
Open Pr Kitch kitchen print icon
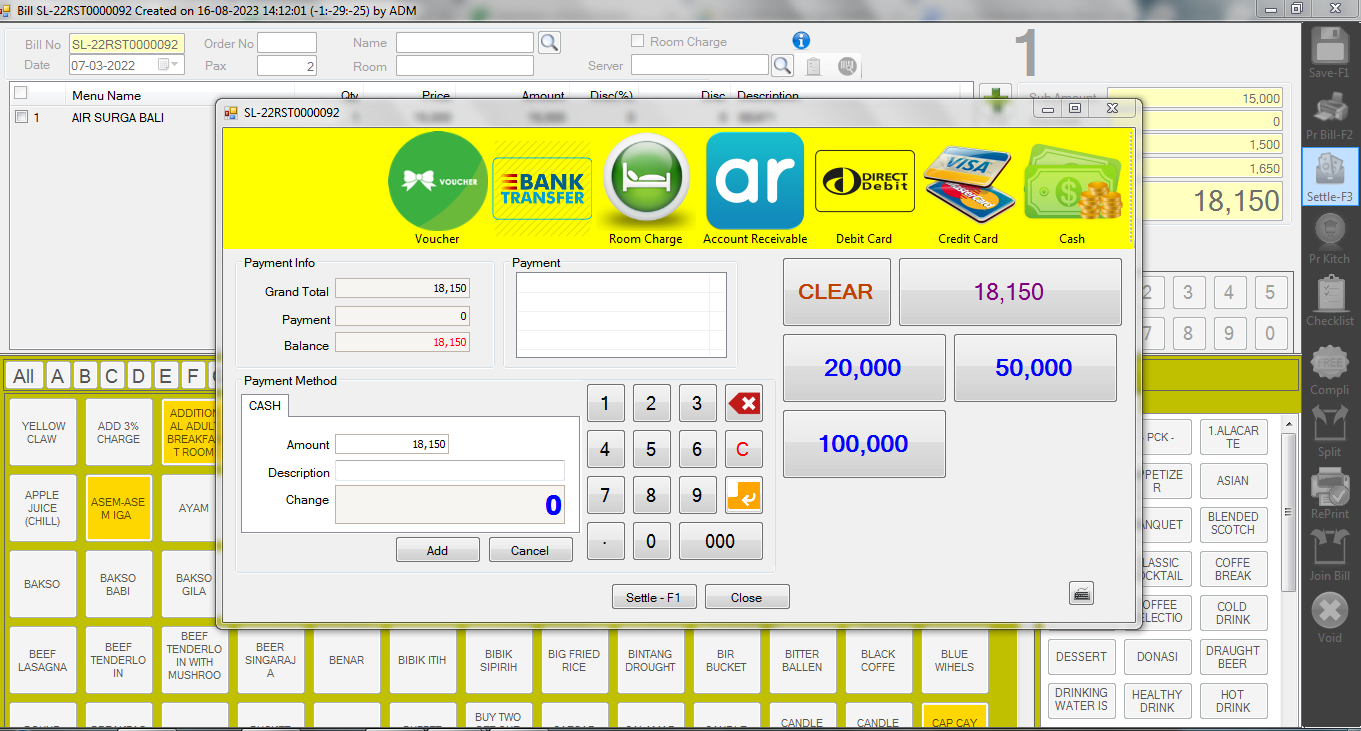point(1330,233)
